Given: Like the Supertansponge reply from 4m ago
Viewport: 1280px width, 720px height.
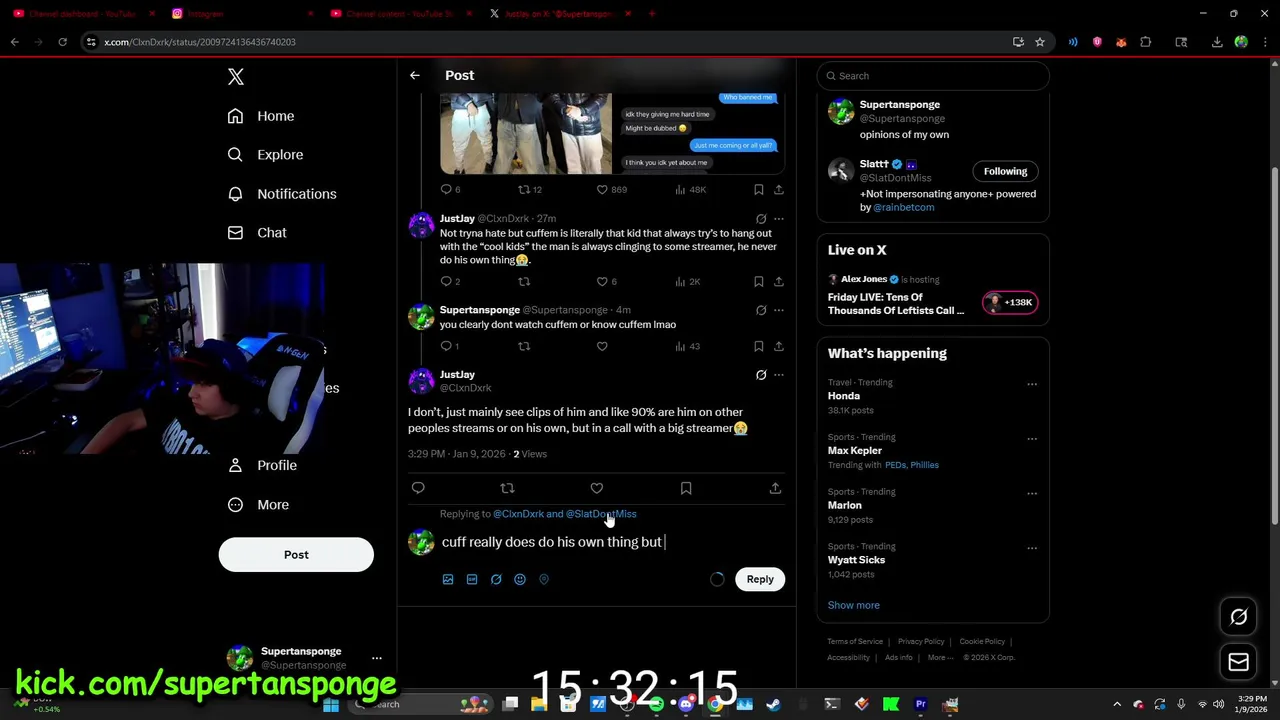Looking at the screenshot, I should (x=602, y=346).
